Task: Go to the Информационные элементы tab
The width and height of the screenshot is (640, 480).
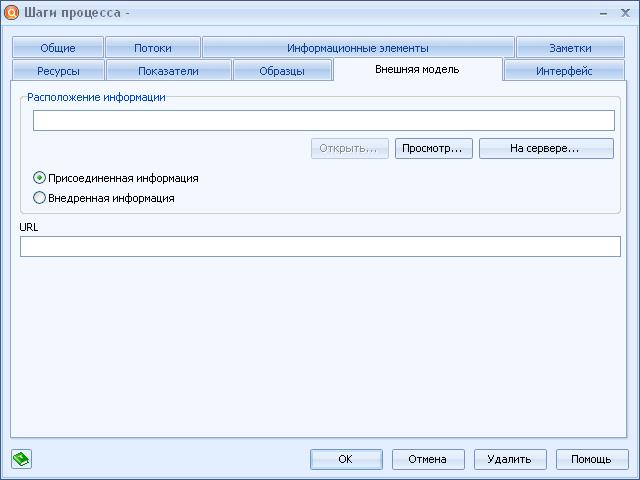Action: (358, 47)
